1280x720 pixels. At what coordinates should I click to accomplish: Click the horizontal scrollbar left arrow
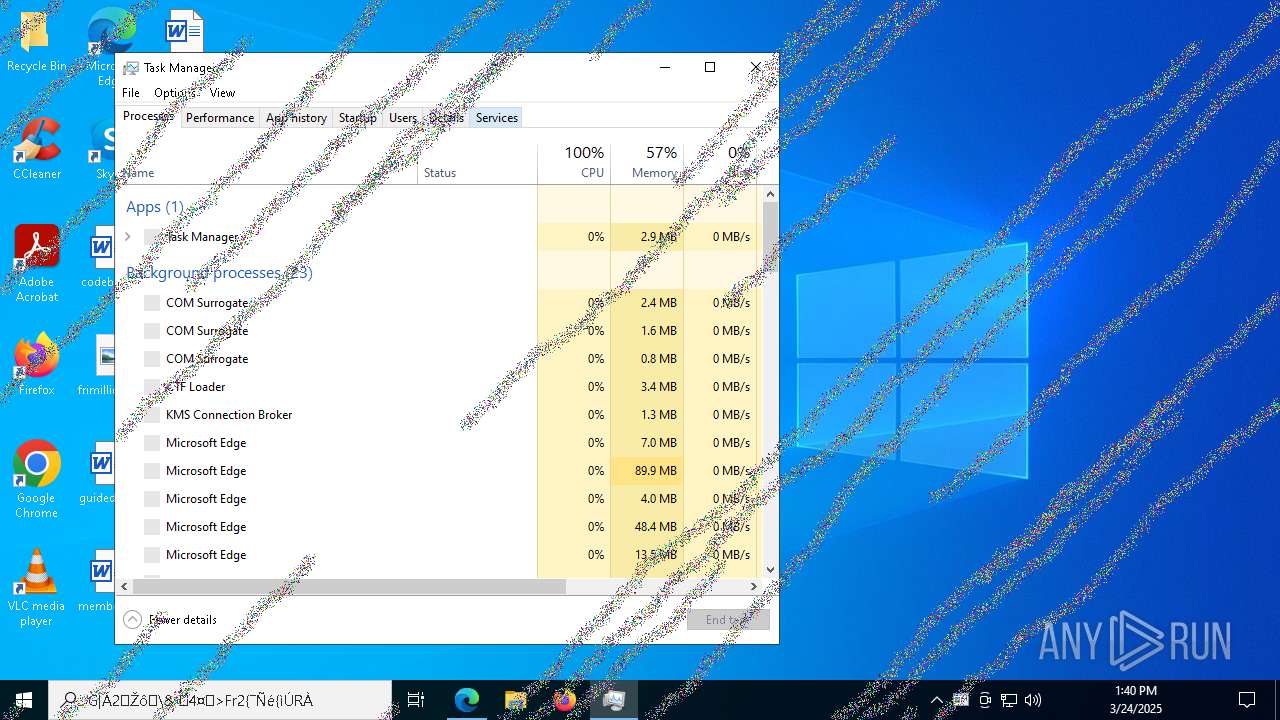pyautogui.click(x=125, y=586)
